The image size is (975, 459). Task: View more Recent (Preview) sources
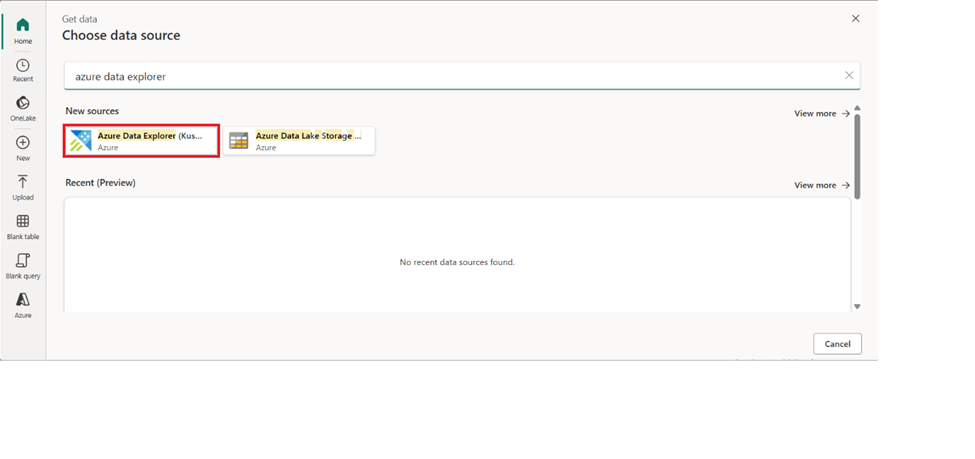click(x=821, y=185)
